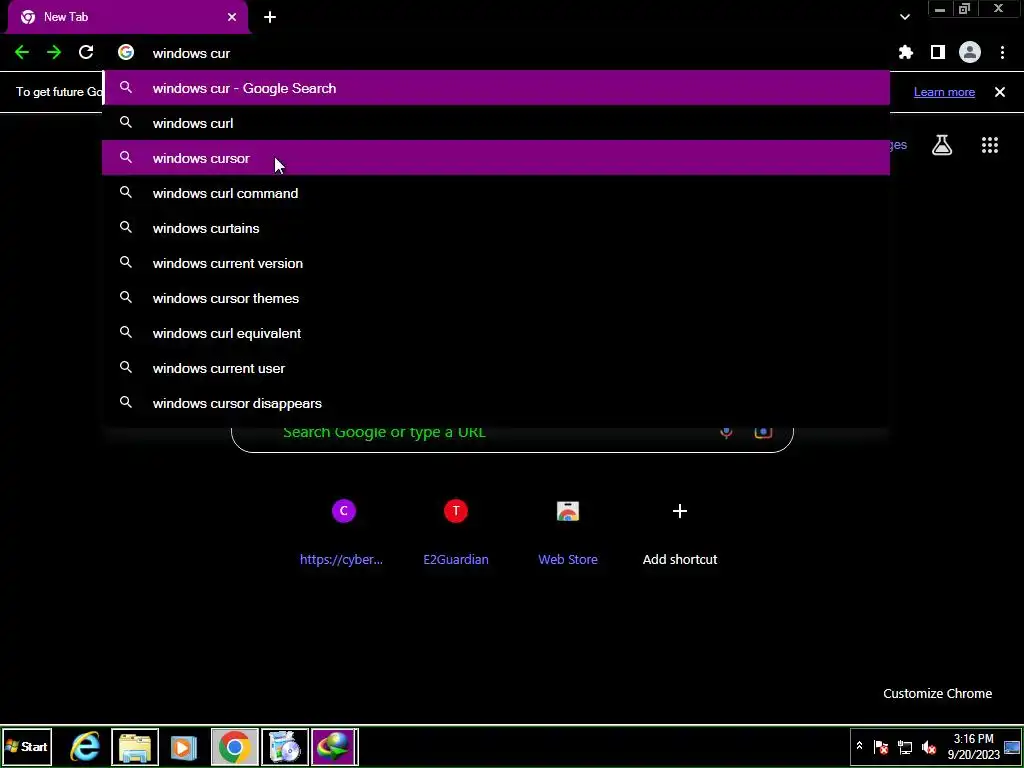
Task: Open the Google apps grid
Action: coord(990,145)
